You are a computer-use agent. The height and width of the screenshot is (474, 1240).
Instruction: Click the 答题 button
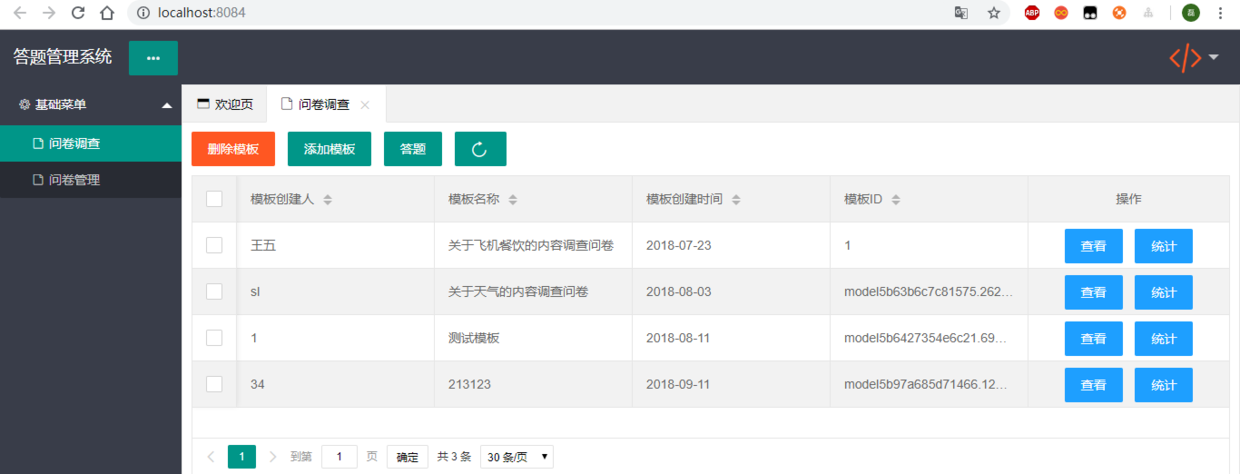point(413,149)
